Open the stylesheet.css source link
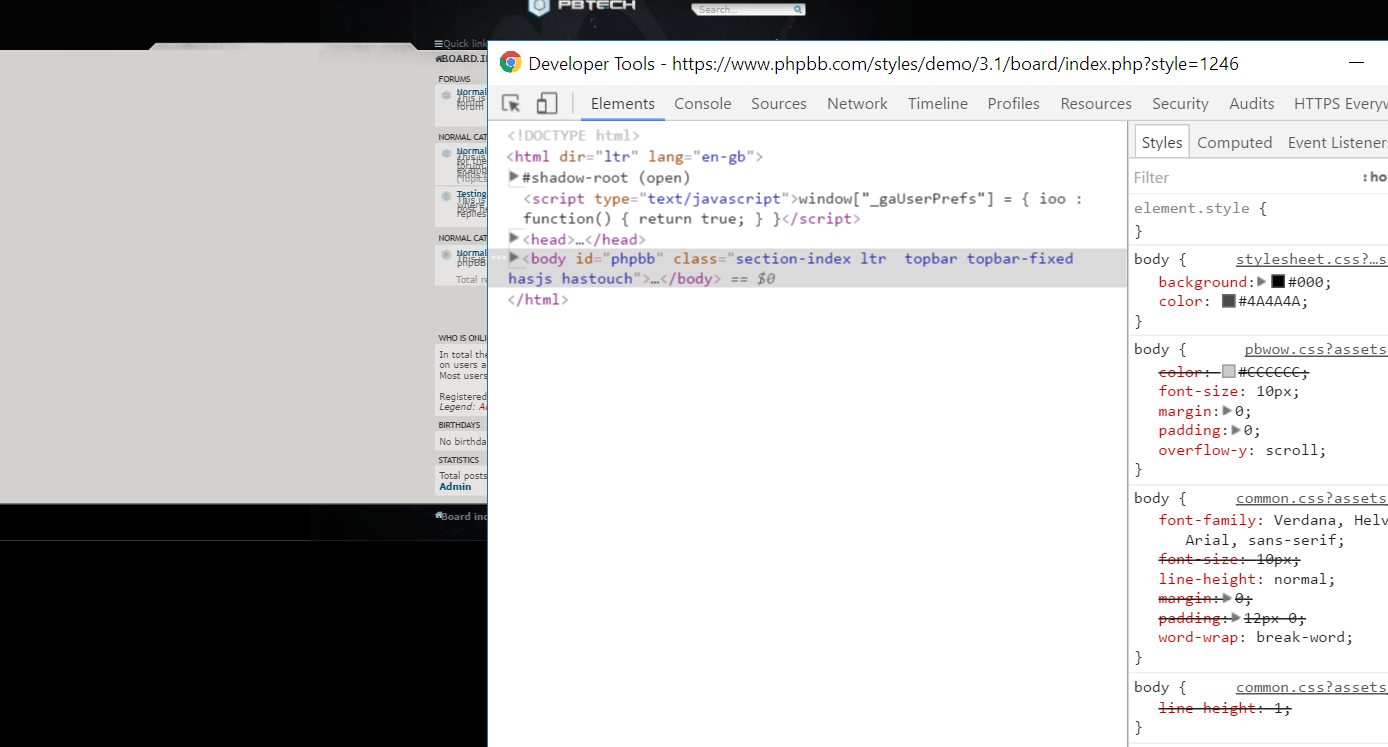Screen dimensions: 1388x747 coord(1311,259)
